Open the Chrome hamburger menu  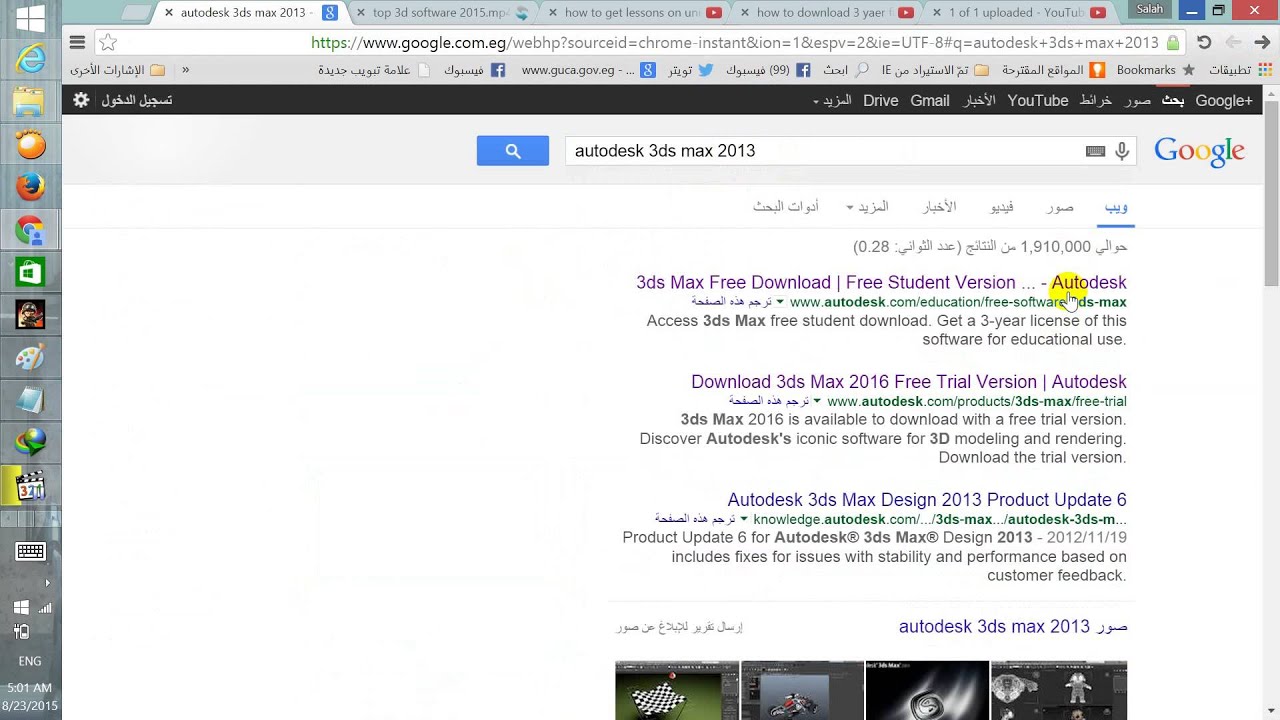(77, 42)
